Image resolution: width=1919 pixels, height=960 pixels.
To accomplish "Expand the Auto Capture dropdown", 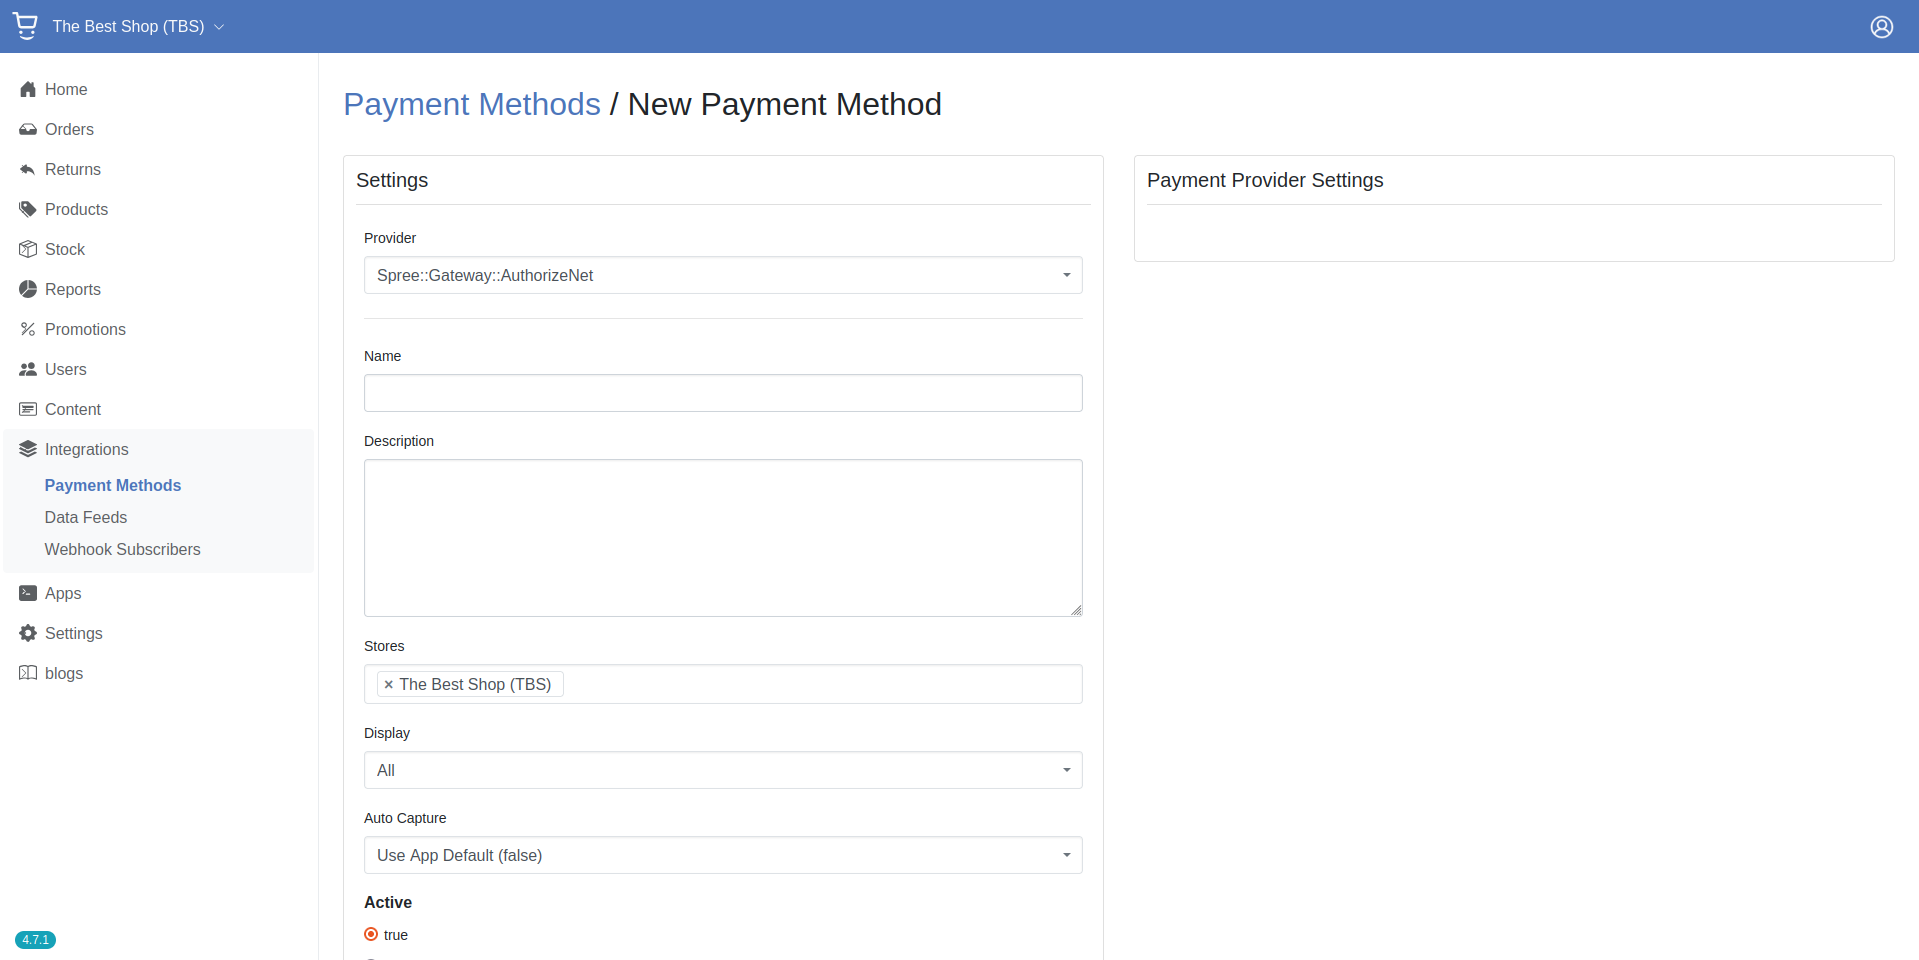I will [x=722, y=856].
